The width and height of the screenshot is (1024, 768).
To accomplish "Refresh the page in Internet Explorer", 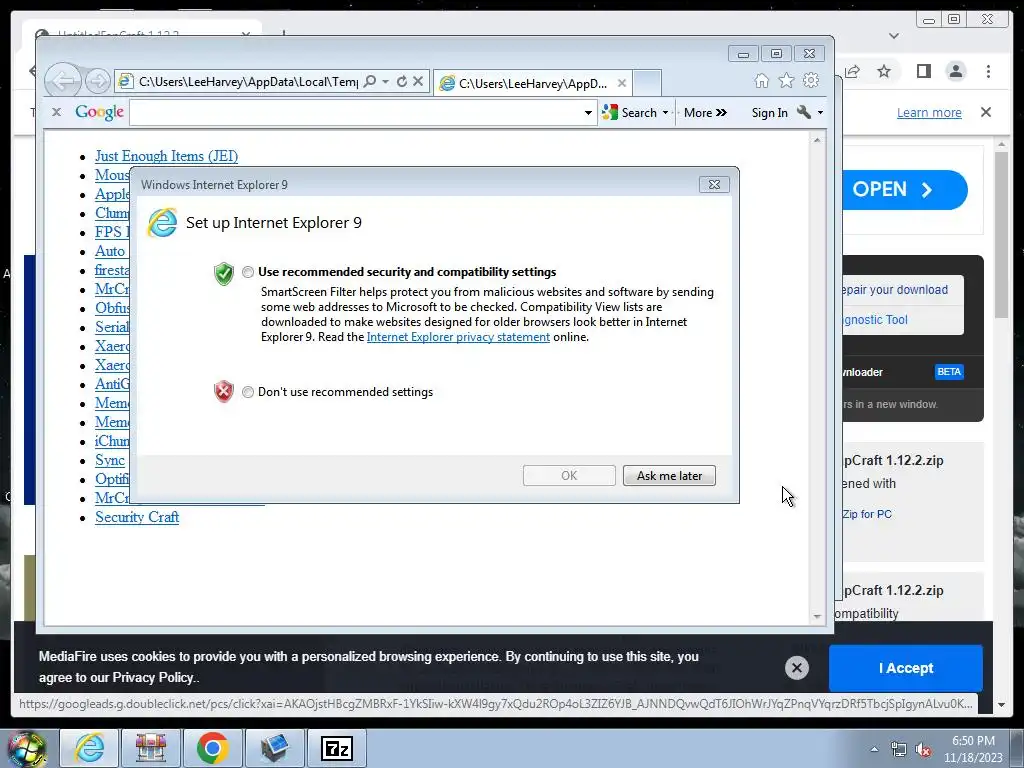I will tap(402, 81).
